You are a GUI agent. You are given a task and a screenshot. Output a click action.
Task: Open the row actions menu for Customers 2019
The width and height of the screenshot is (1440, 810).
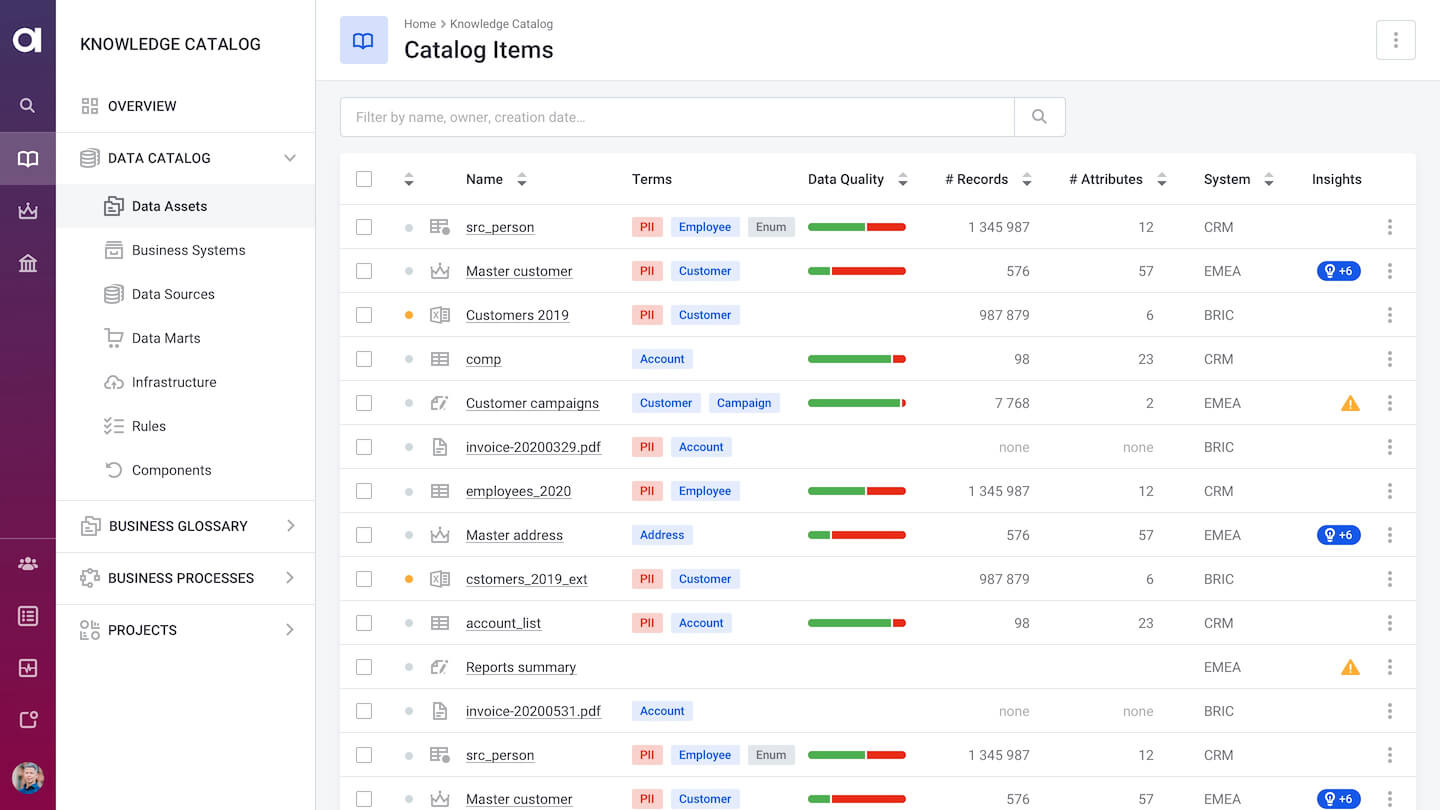click(1390, 314)
